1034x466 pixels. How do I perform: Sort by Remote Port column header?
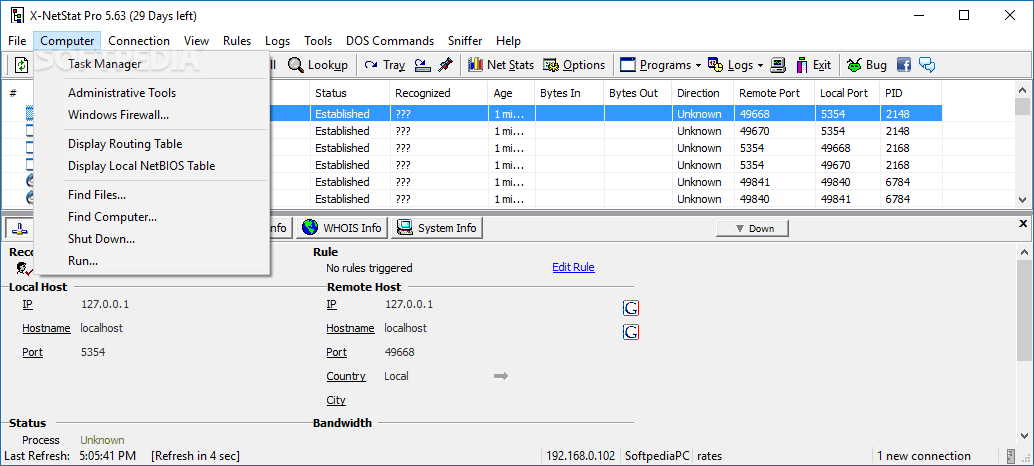tap(774, 93)
